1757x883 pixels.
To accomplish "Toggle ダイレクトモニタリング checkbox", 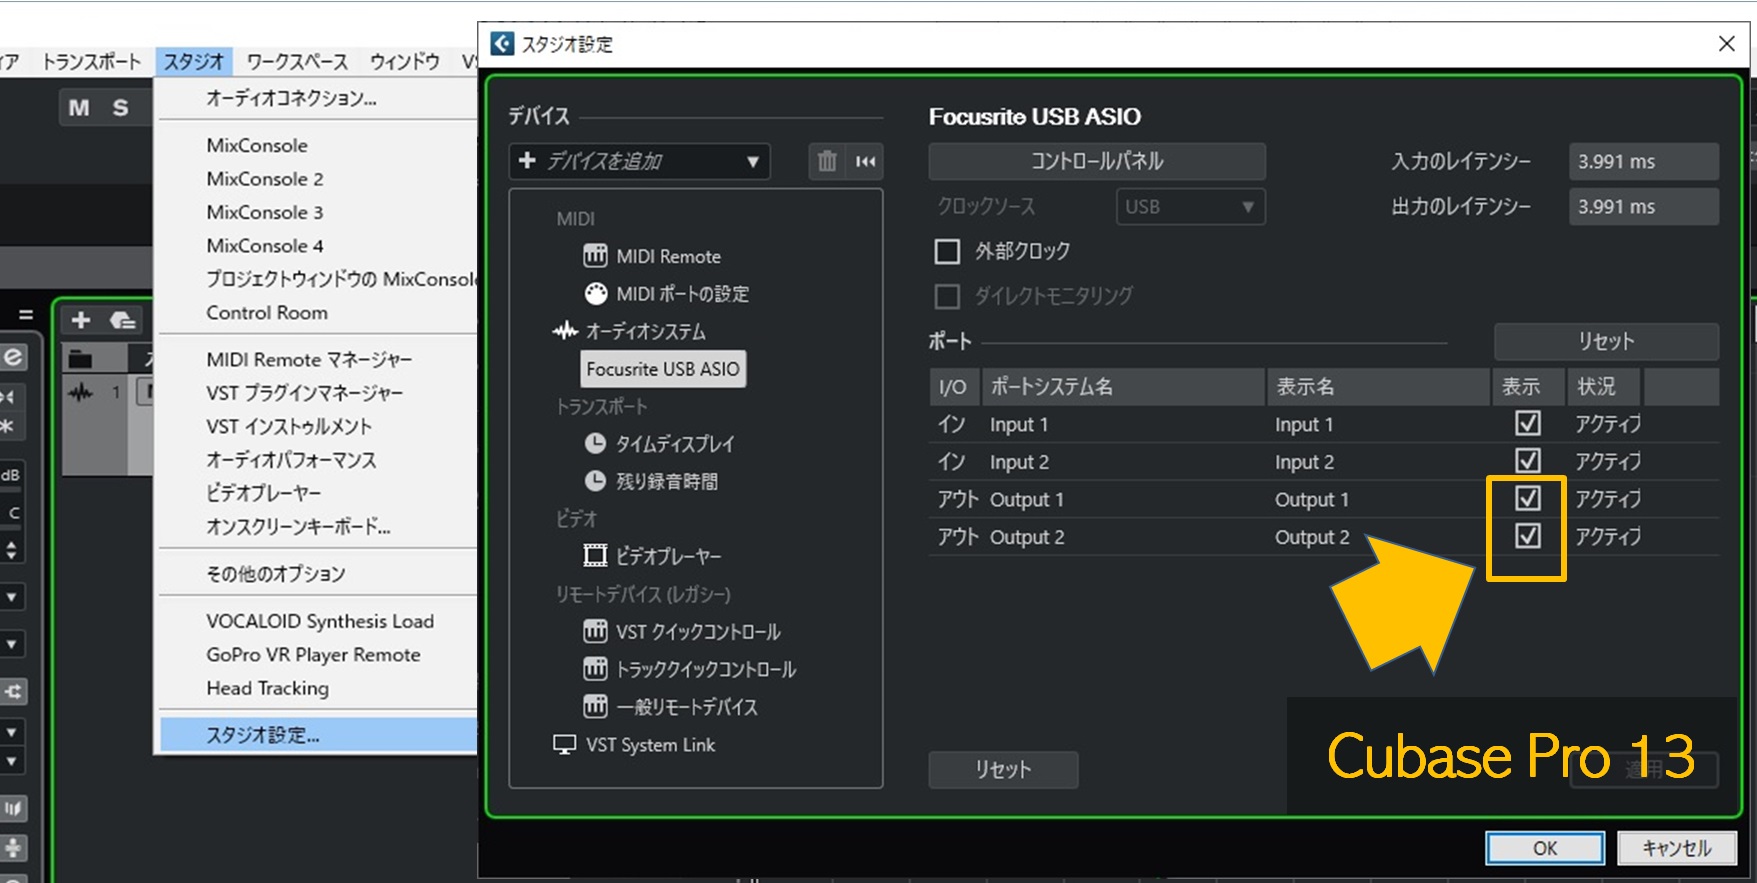I will 947,296.
